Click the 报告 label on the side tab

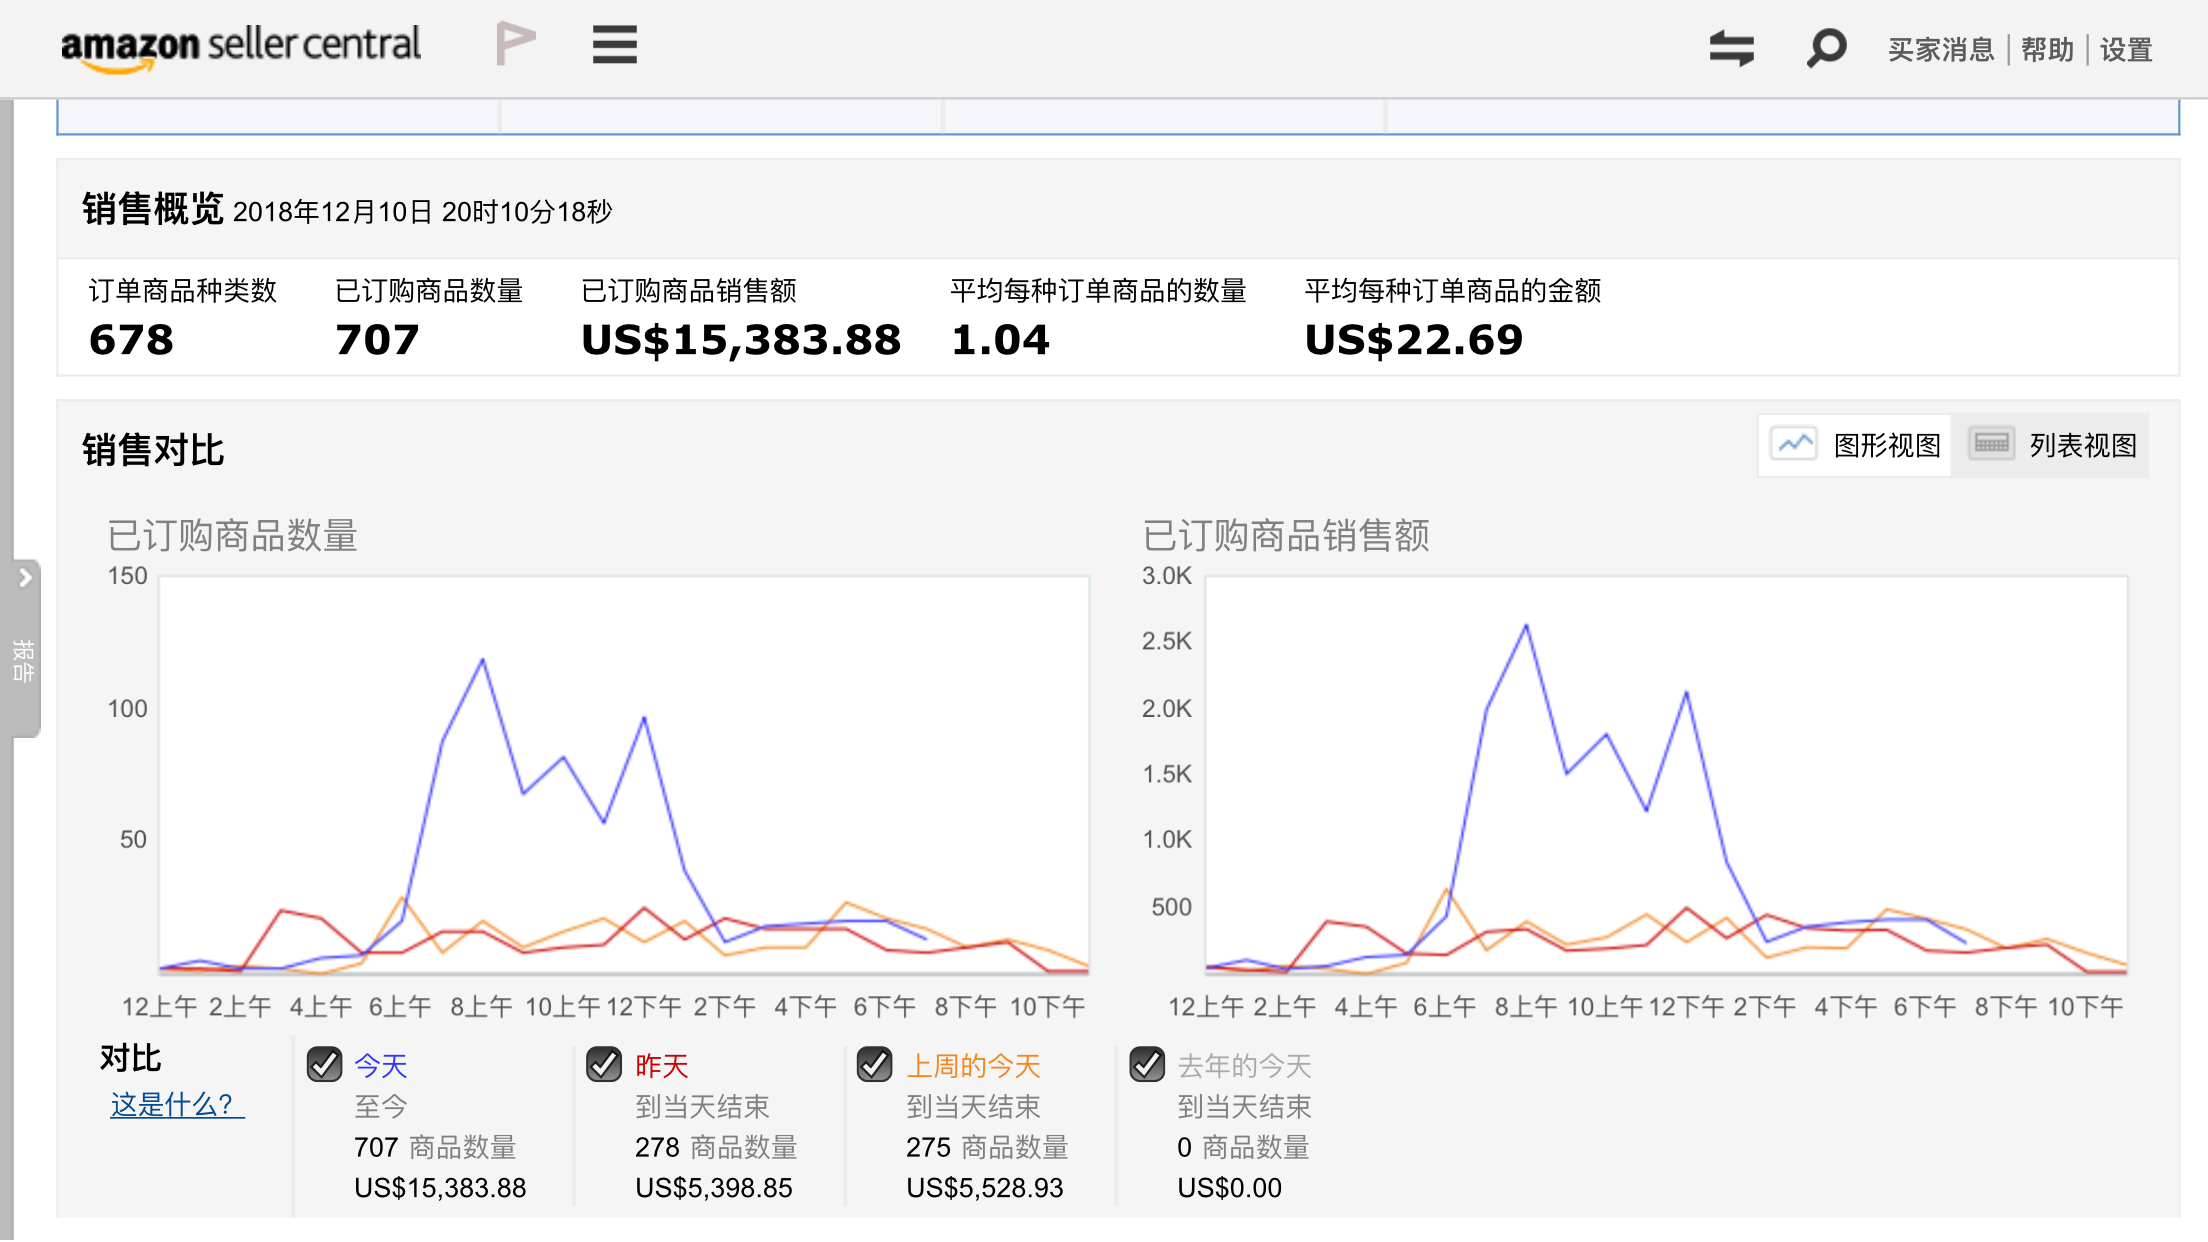pos(23,661)
